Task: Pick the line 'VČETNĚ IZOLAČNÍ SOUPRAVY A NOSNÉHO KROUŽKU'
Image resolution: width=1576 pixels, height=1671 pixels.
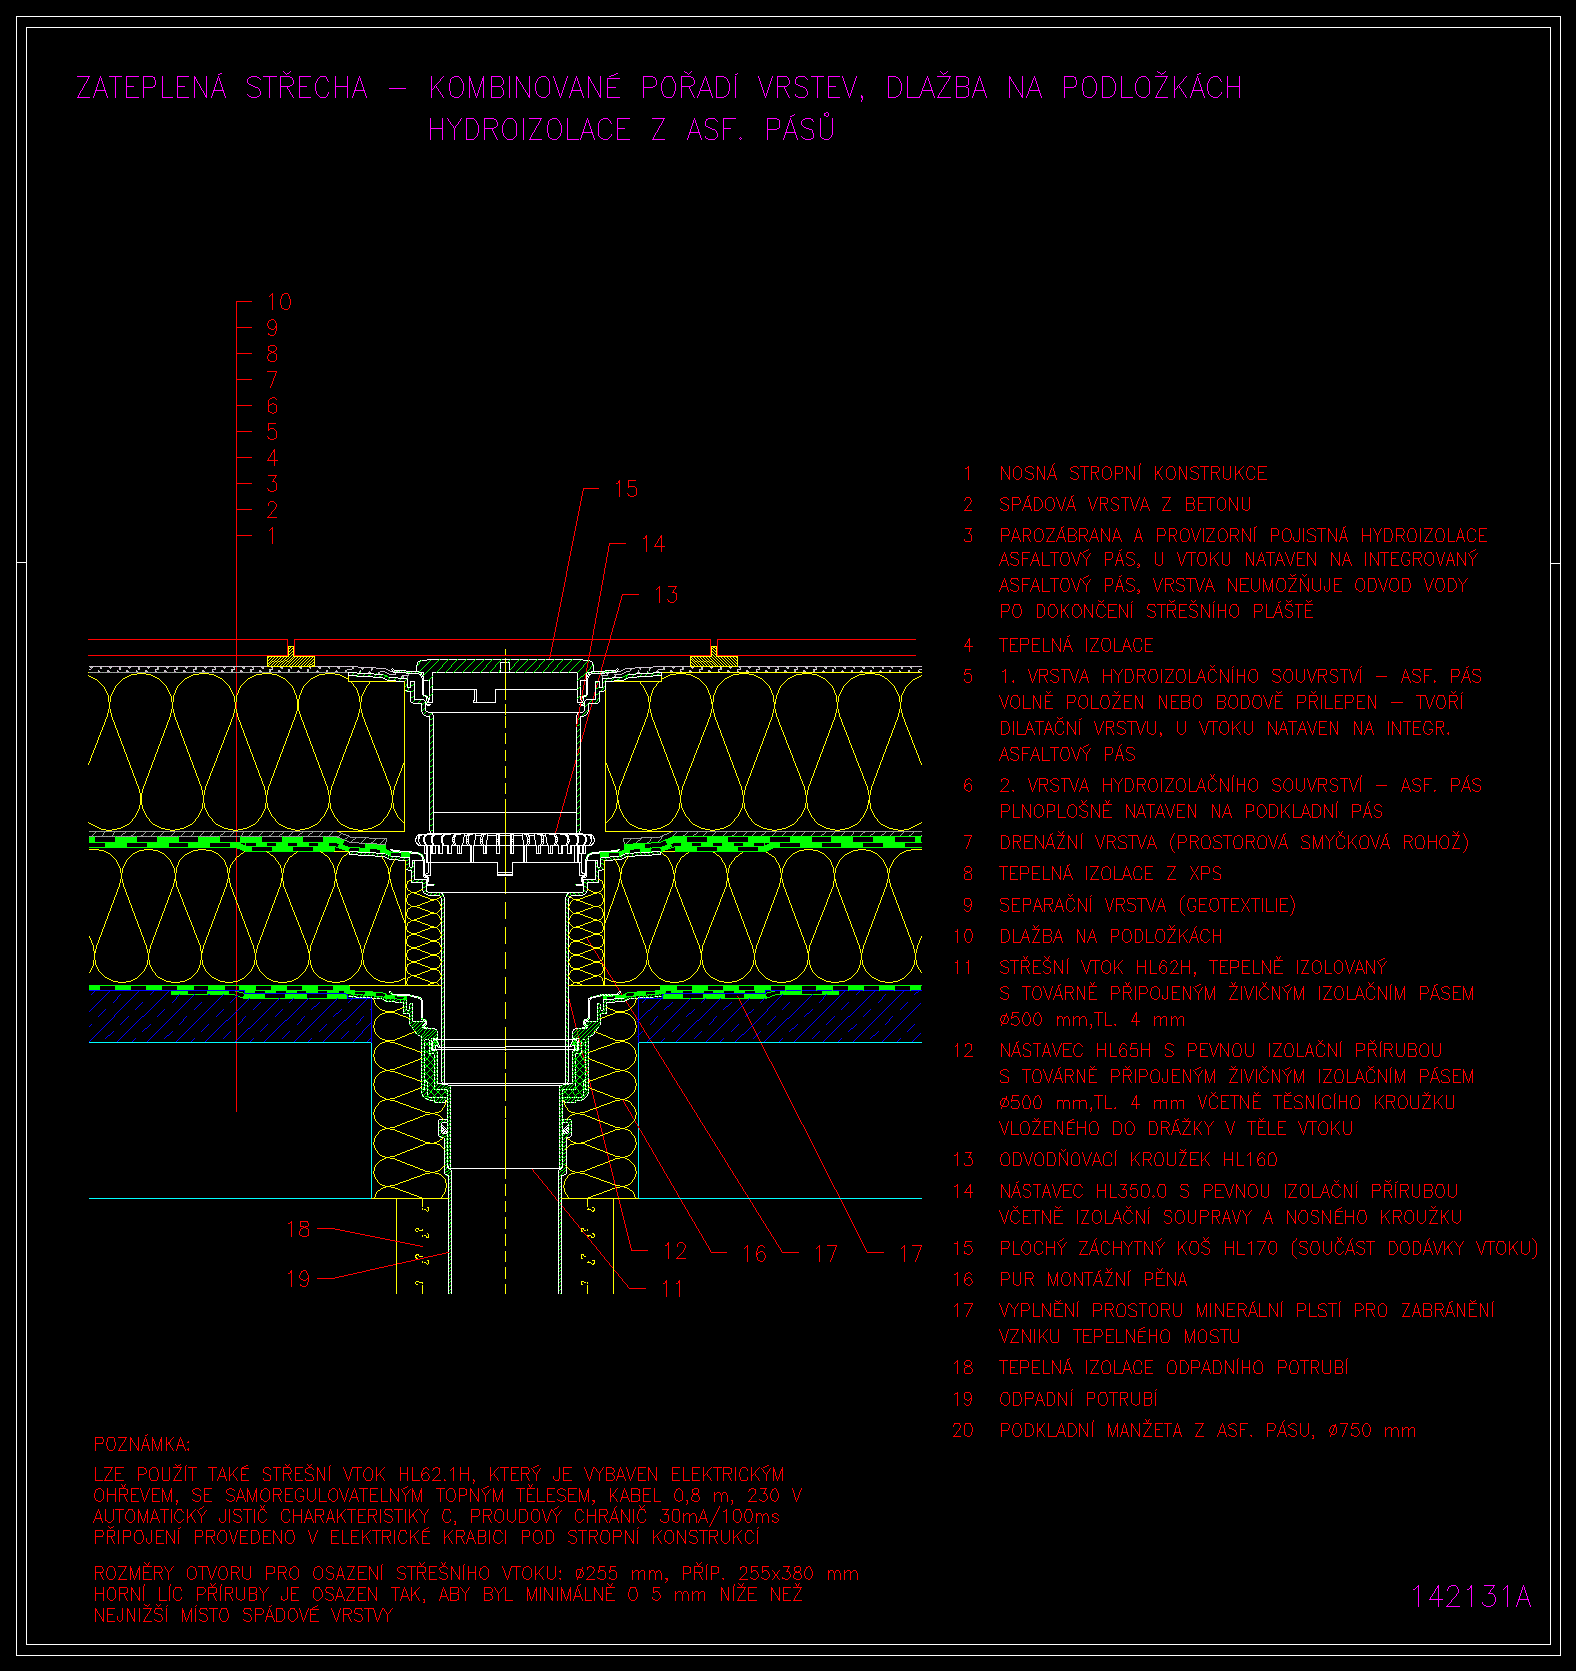Action: (1231, 1217)
